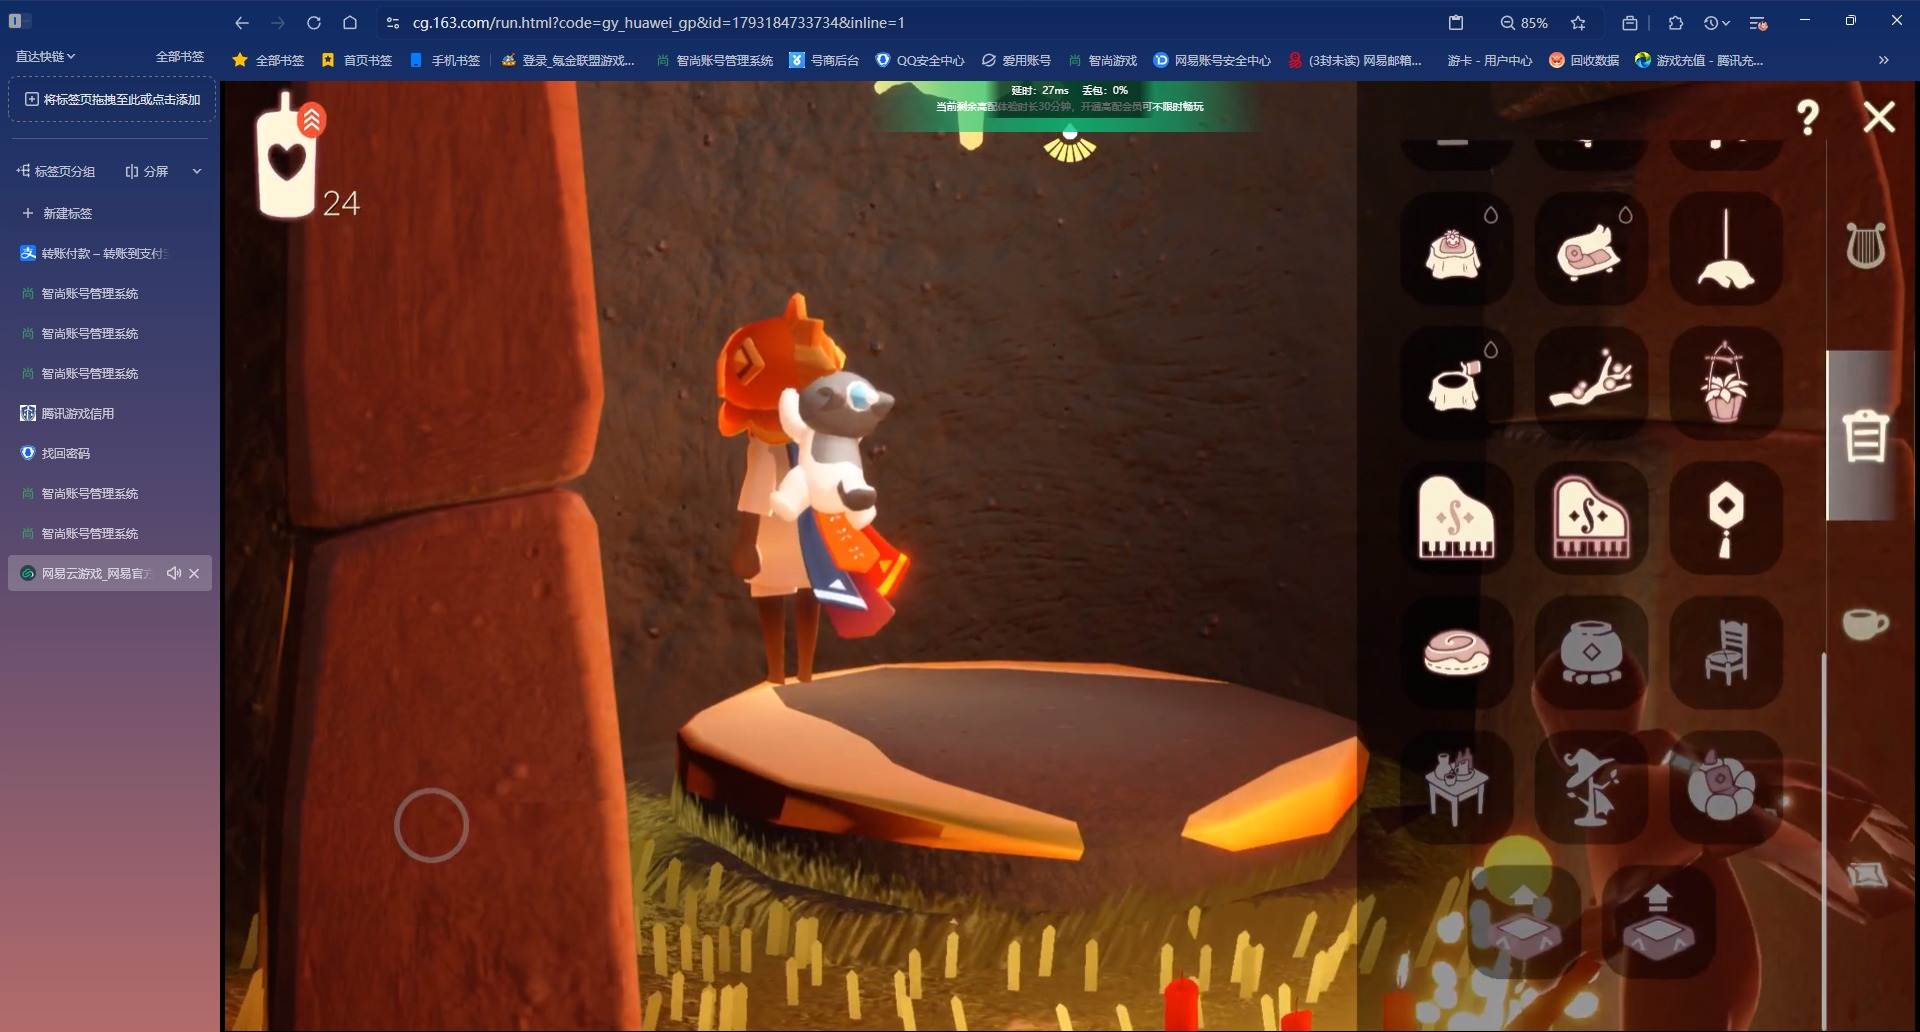Create a new tab with 新建标签

(57, 213)
